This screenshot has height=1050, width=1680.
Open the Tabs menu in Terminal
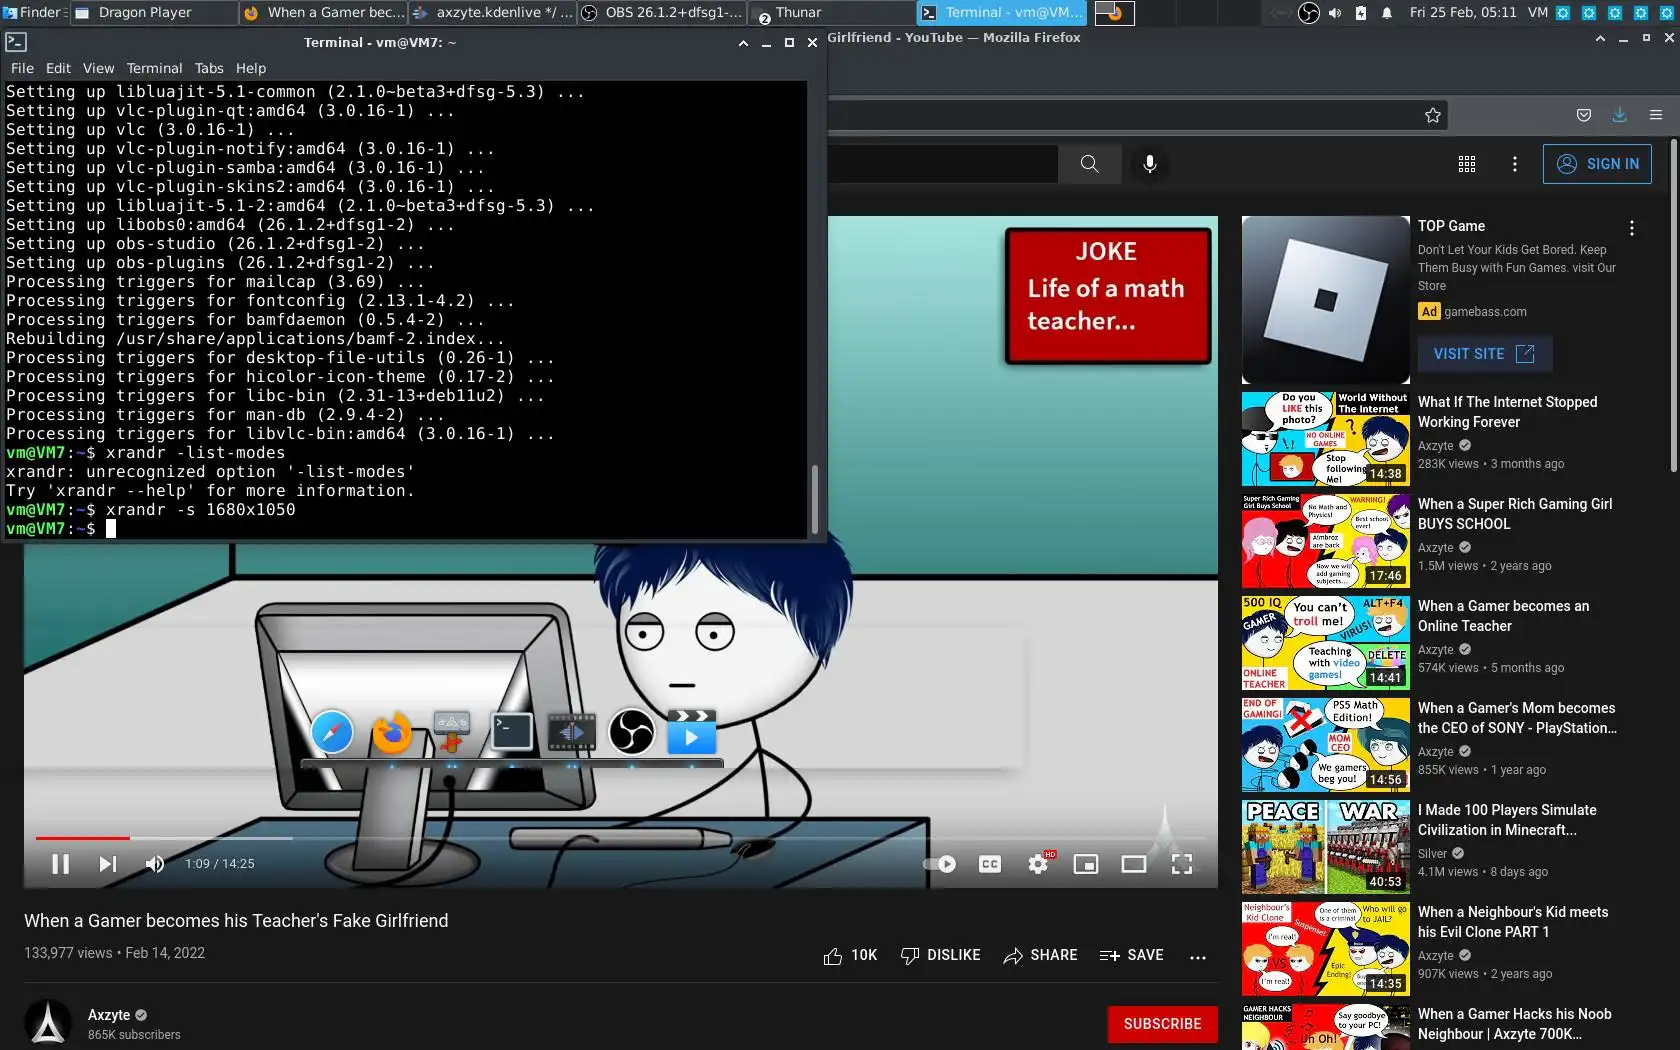pos(209,68)
